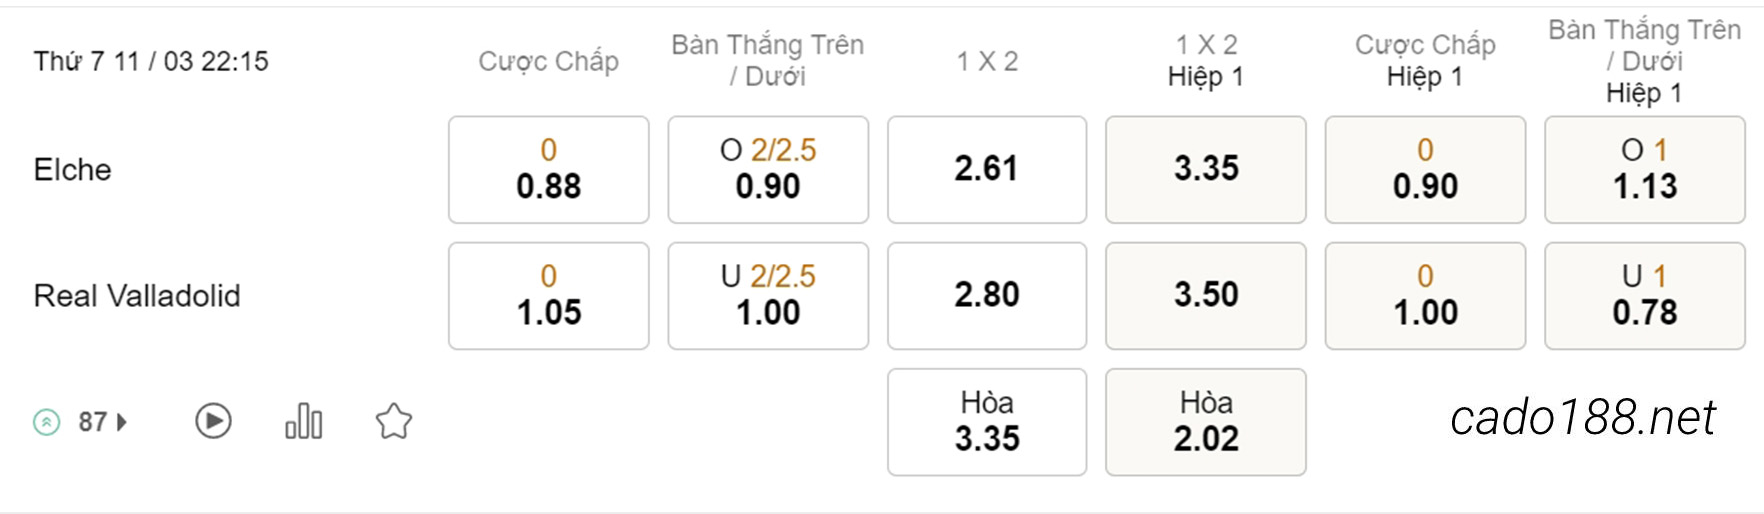Add match to favorites with star icon
The image size is (1764, 514).
(394, 421)
